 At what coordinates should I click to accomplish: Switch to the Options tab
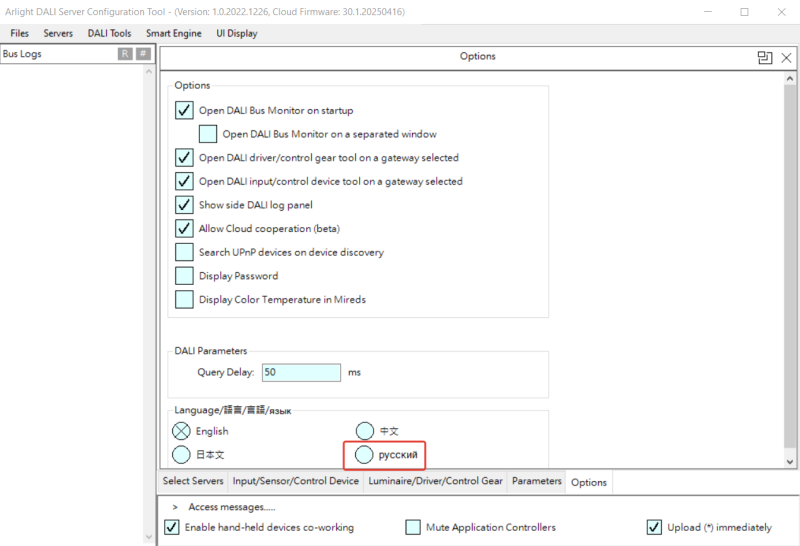click(589, 482)
